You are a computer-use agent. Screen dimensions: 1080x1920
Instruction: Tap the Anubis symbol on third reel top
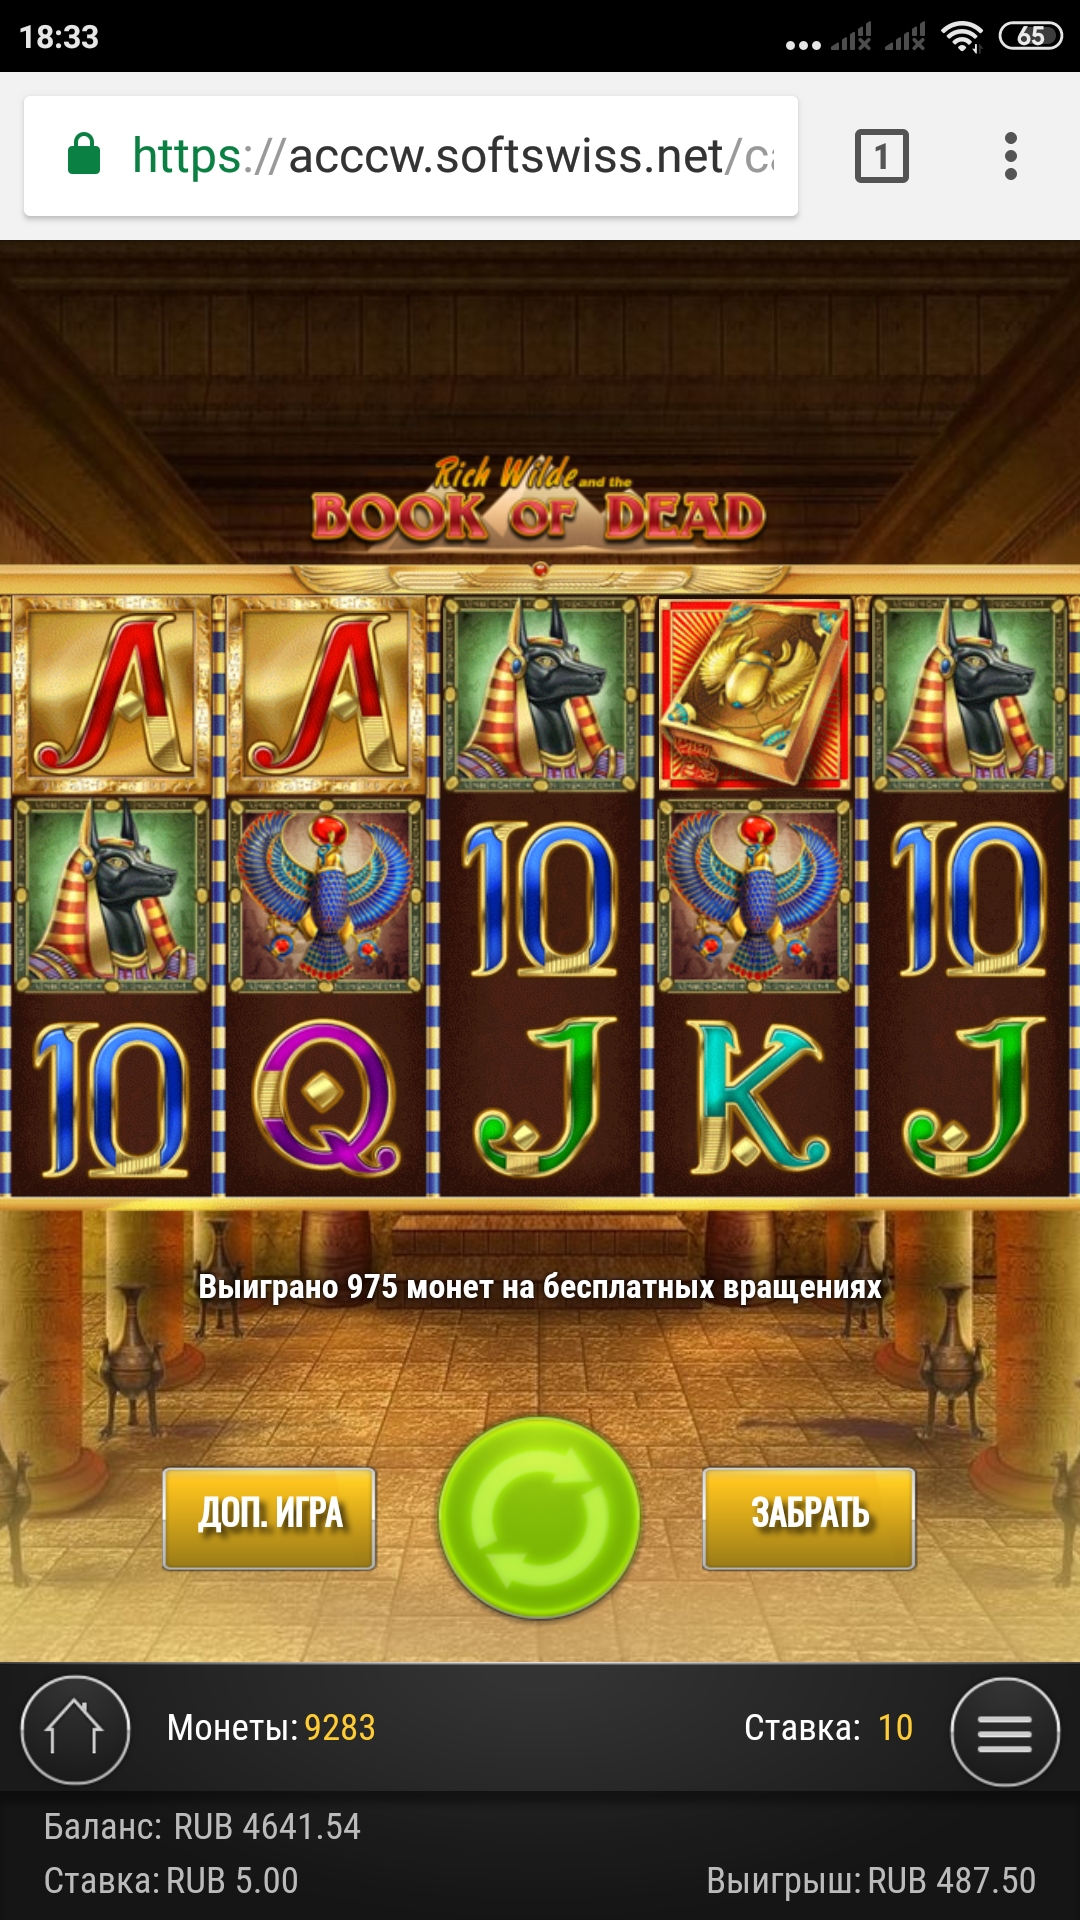point(541,694)
